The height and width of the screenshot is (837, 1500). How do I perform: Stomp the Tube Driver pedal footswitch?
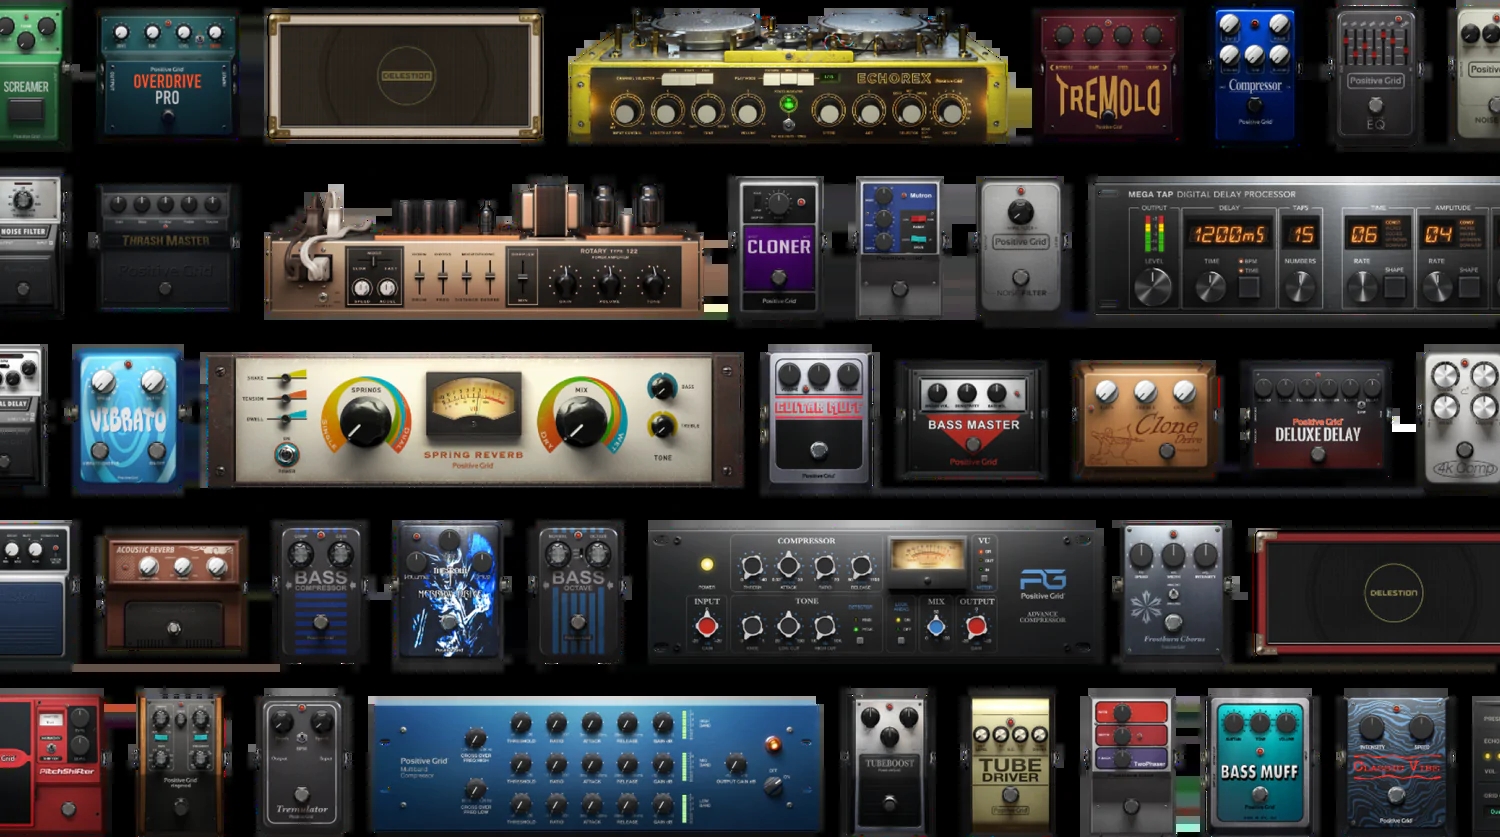pyautogui.click(x=1010, y=796)
